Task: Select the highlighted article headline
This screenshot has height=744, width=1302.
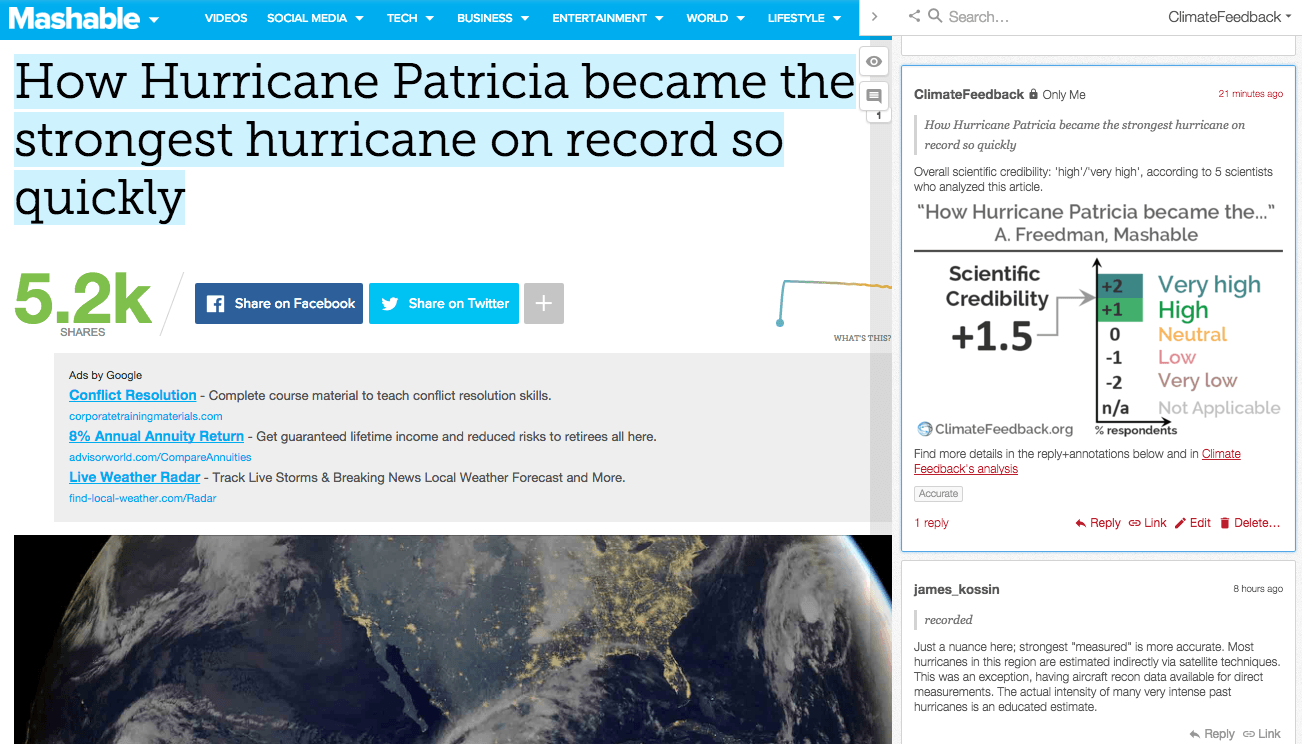Action: coord(434,139)
